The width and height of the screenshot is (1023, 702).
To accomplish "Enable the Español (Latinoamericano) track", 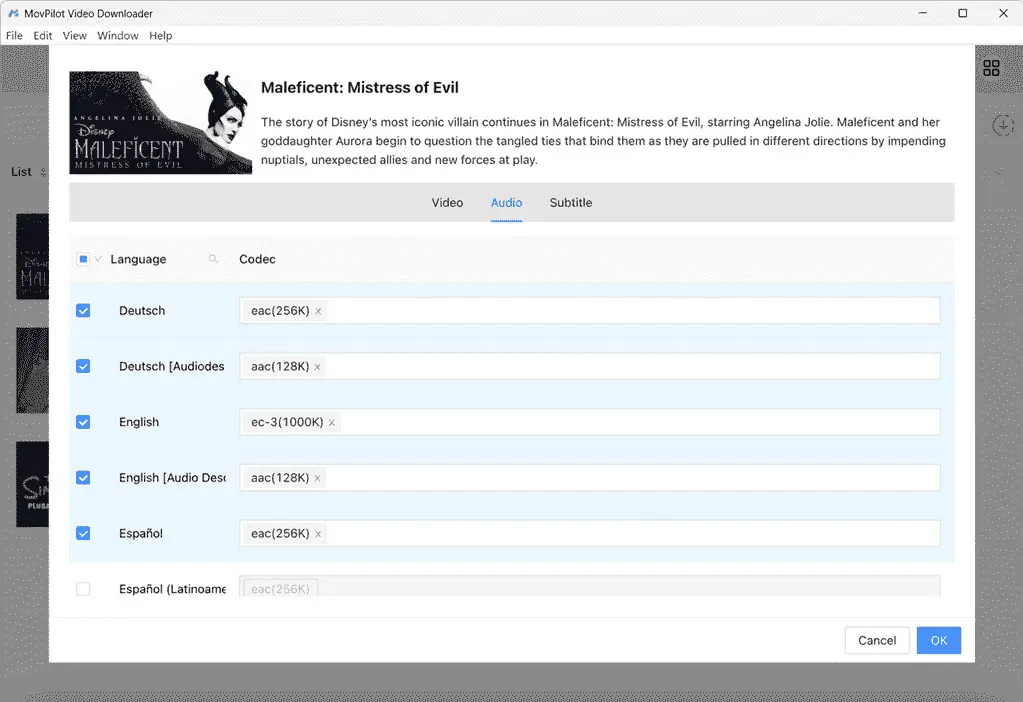I will tap(83, 589).
